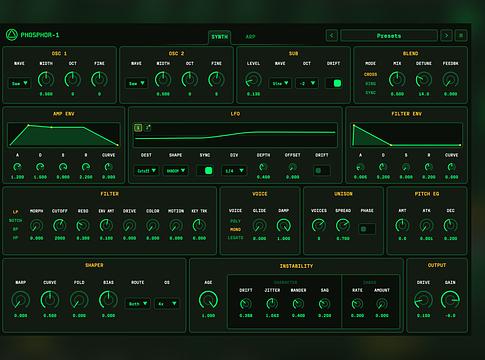Image resolution: width=485 pixels, height=360 pixels.
Task: Click the SUB level knob
Action: (x=253, y=80)
